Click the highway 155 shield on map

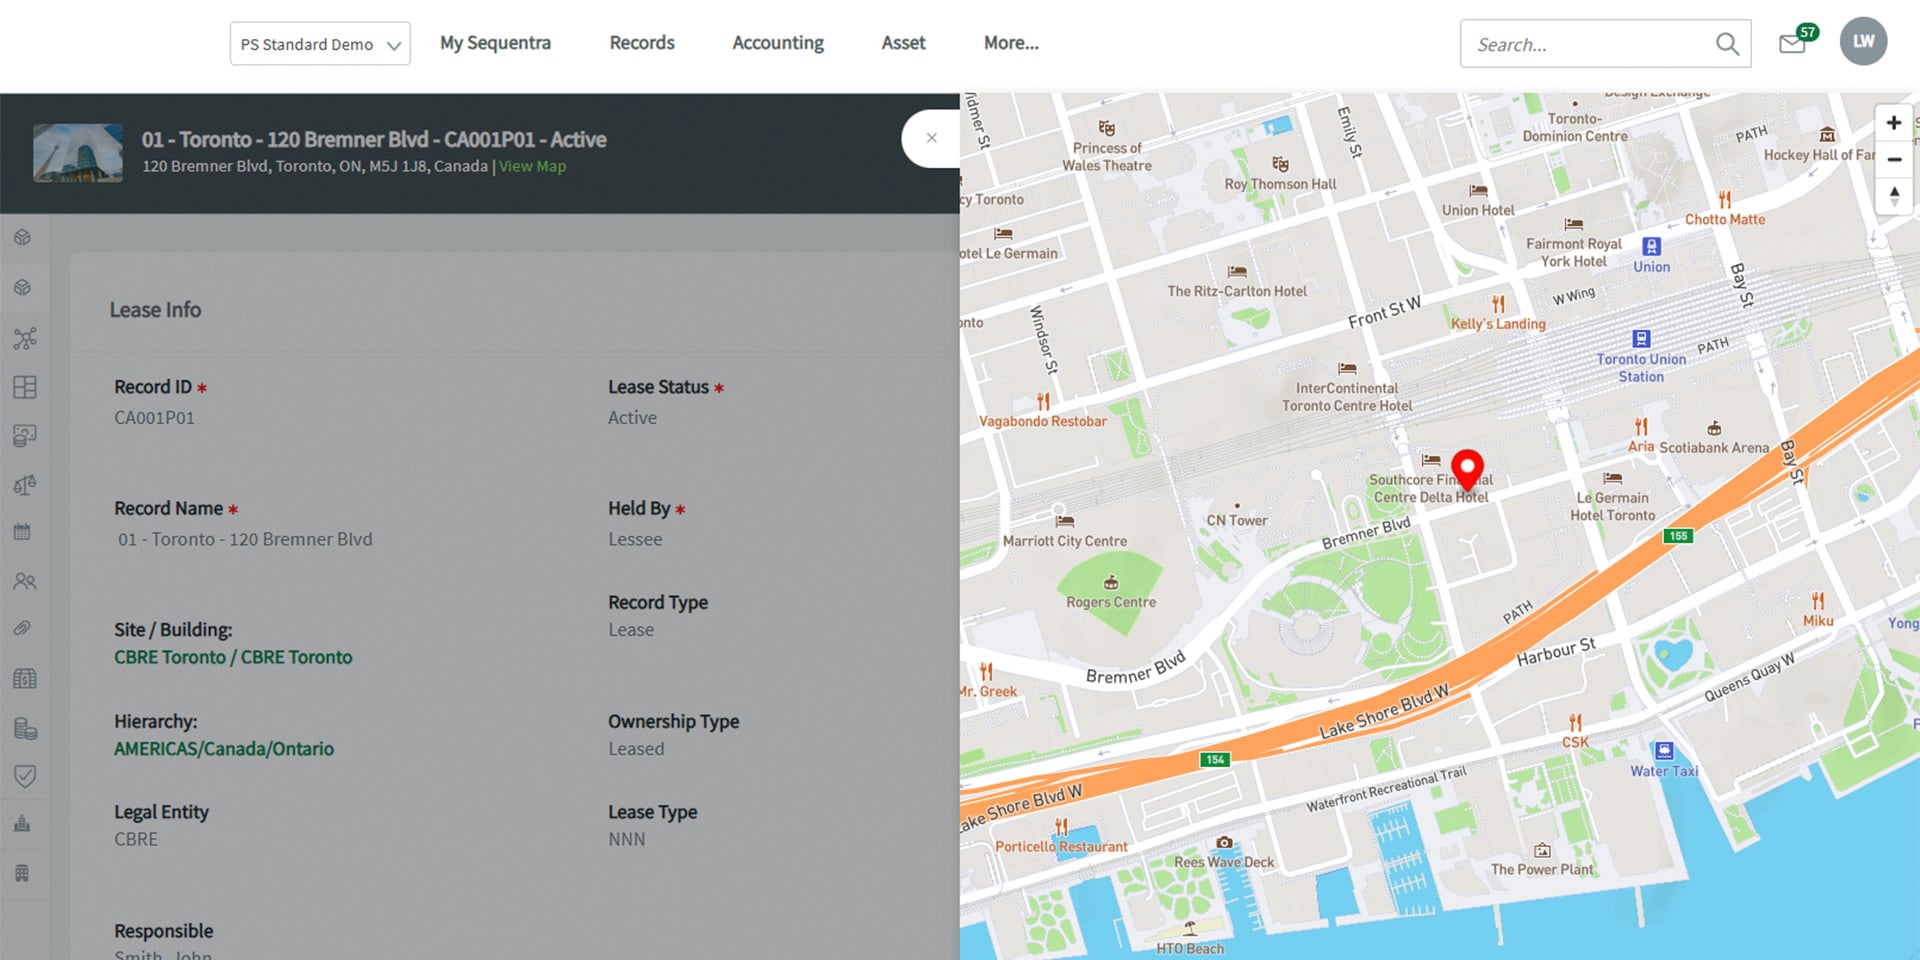1678,536
